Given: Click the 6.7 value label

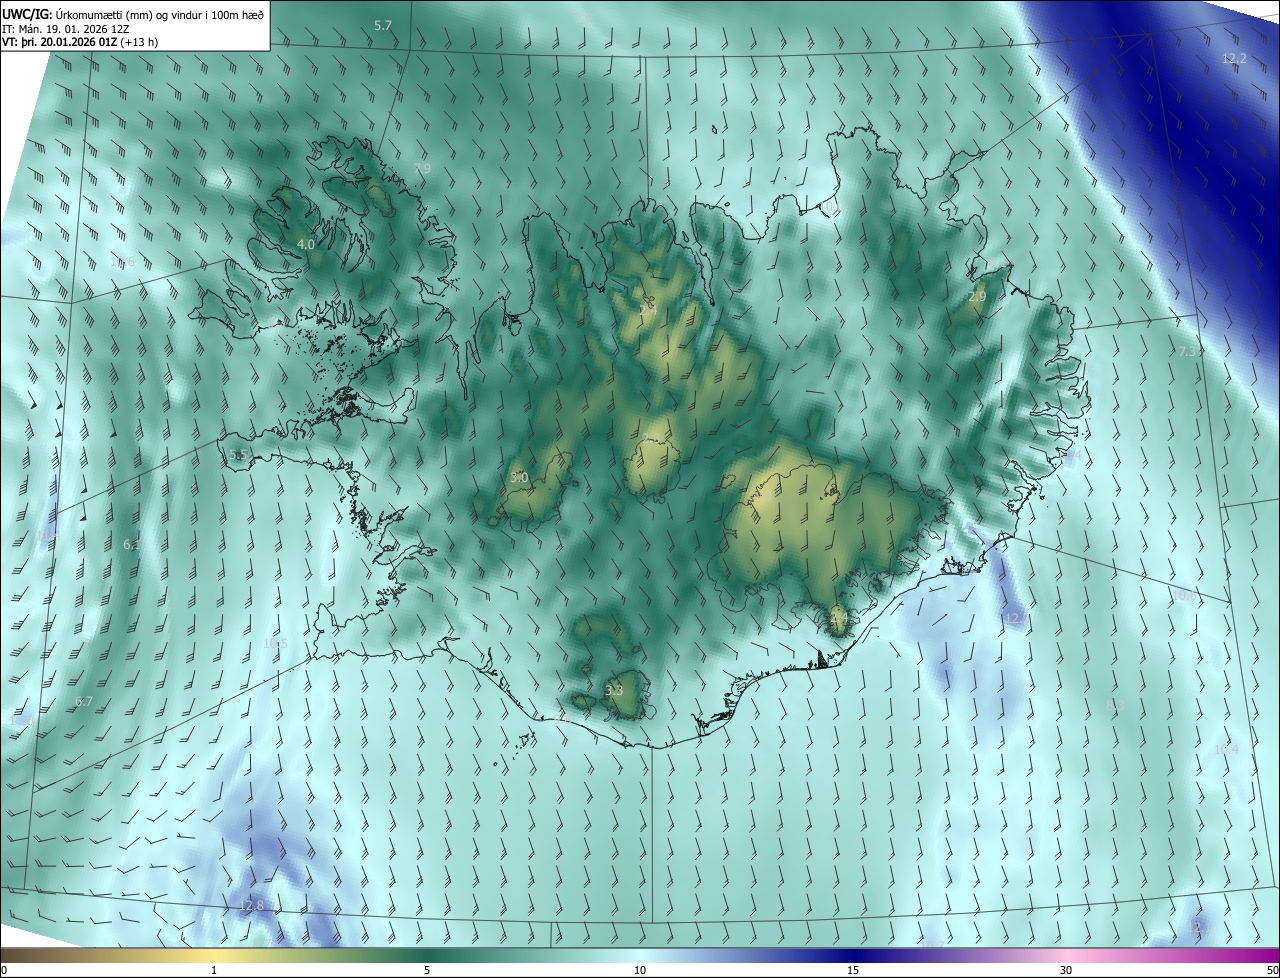Looking at the screenshot, I should pos(84,702).
